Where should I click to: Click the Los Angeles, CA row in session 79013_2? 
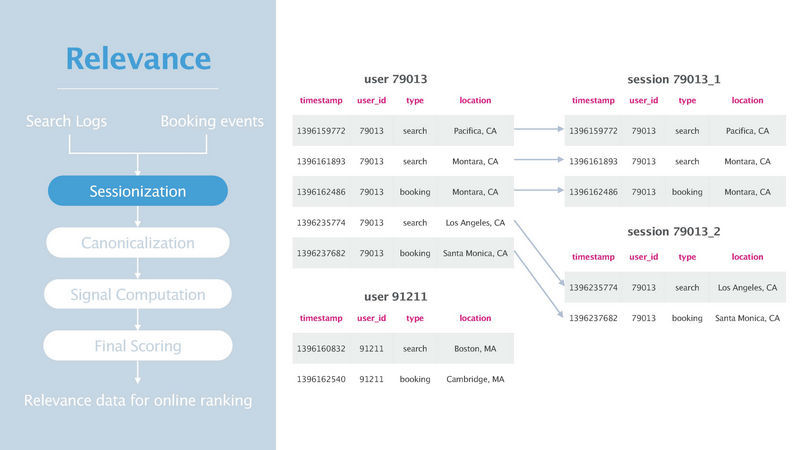(x=675, y=287)
